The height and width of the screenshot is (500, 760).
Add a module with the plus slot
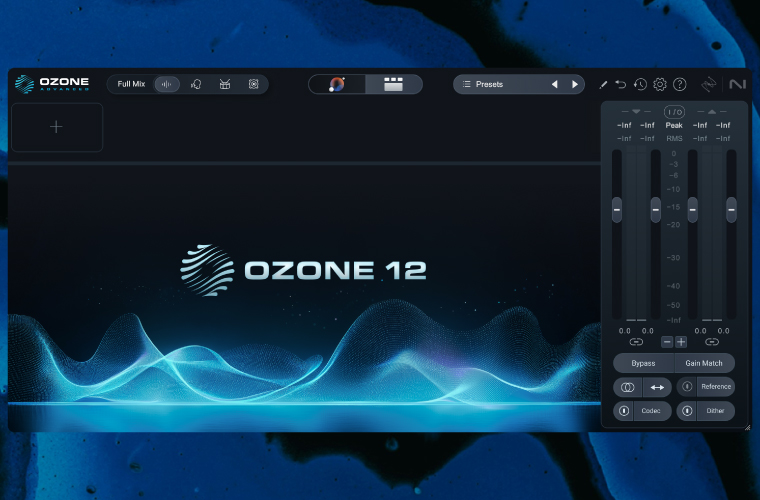click(57, 127)
